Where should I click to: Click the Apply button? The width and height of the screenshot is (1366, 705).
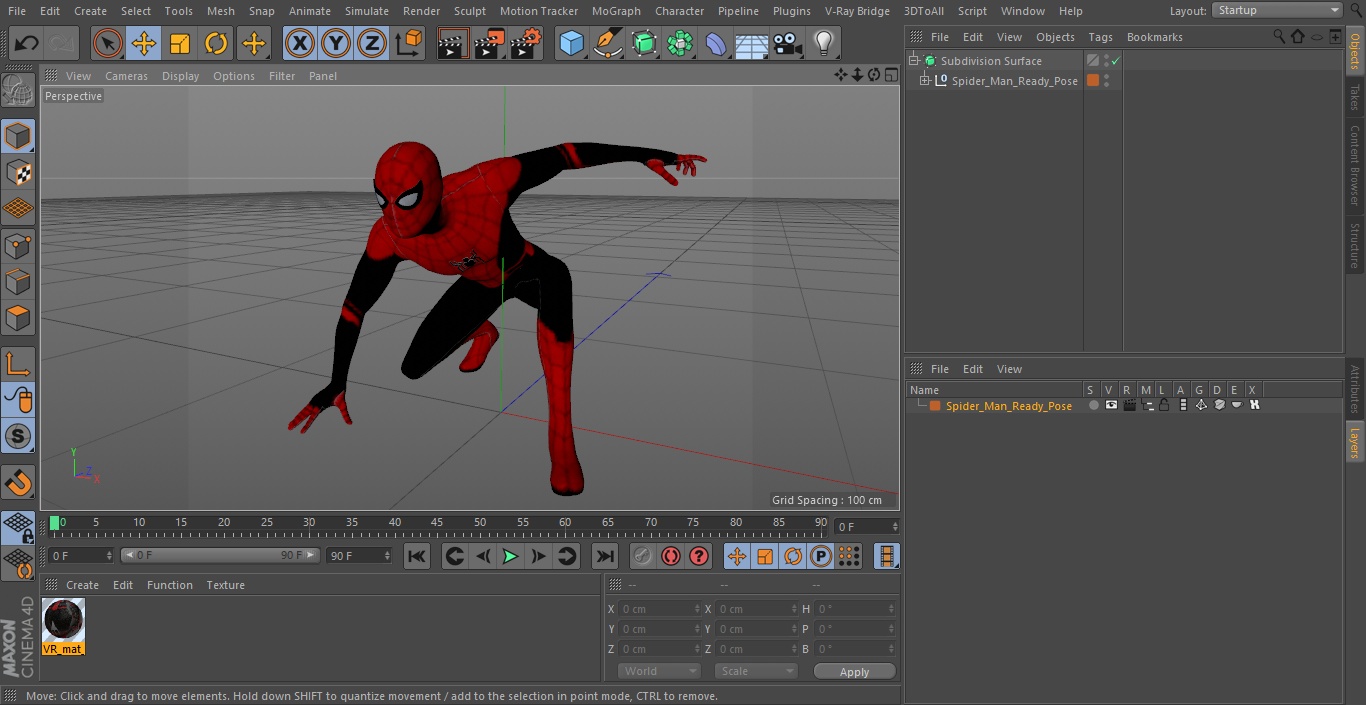[x=854, y=671]
